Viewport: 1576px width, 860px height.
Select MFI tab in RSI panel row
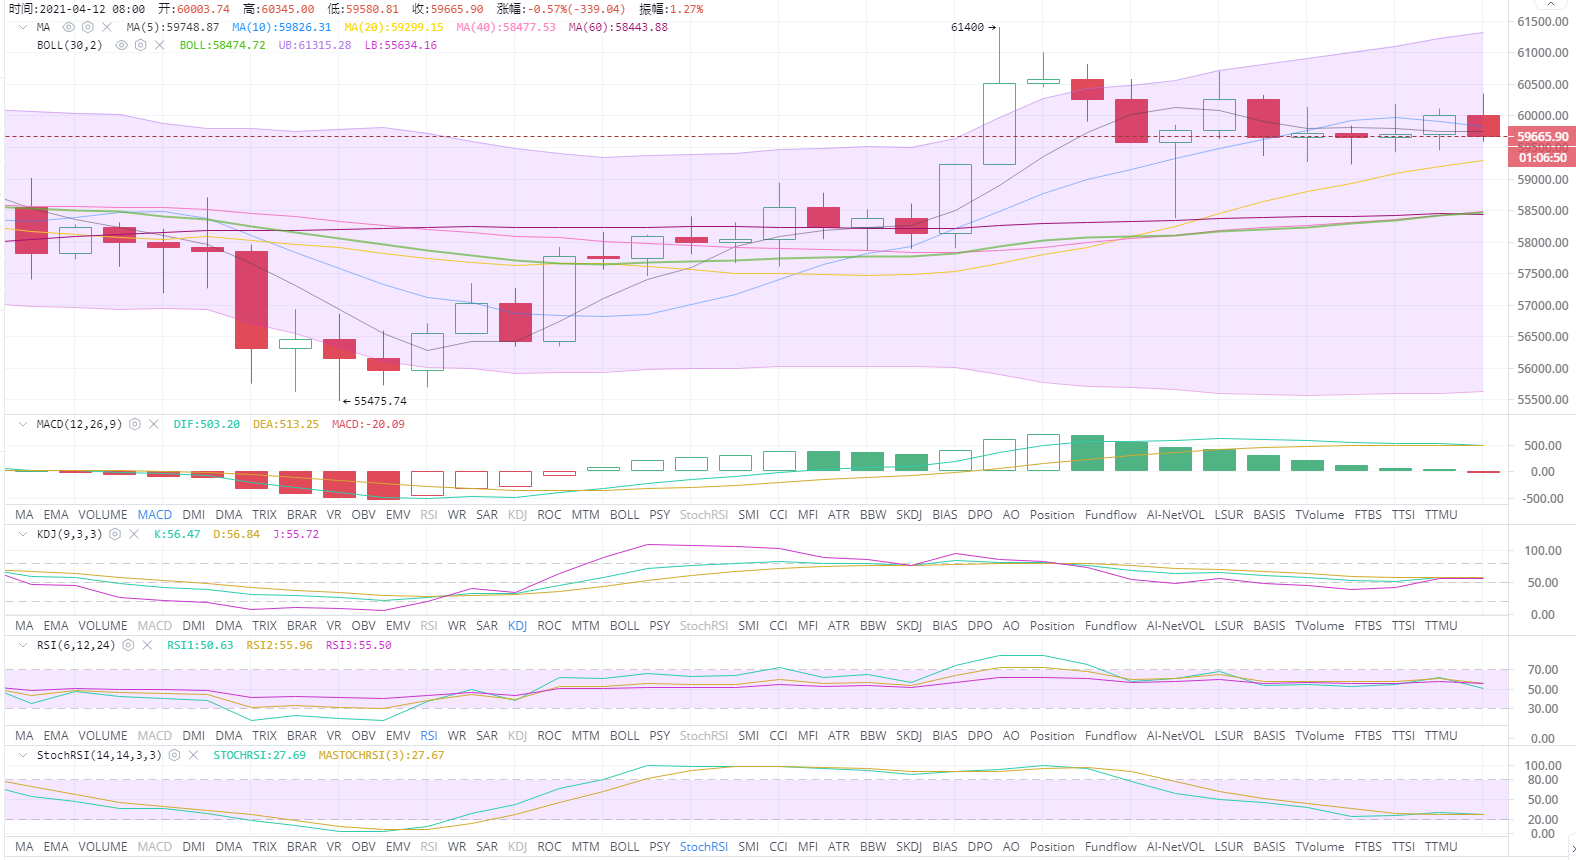coord(808,736)
